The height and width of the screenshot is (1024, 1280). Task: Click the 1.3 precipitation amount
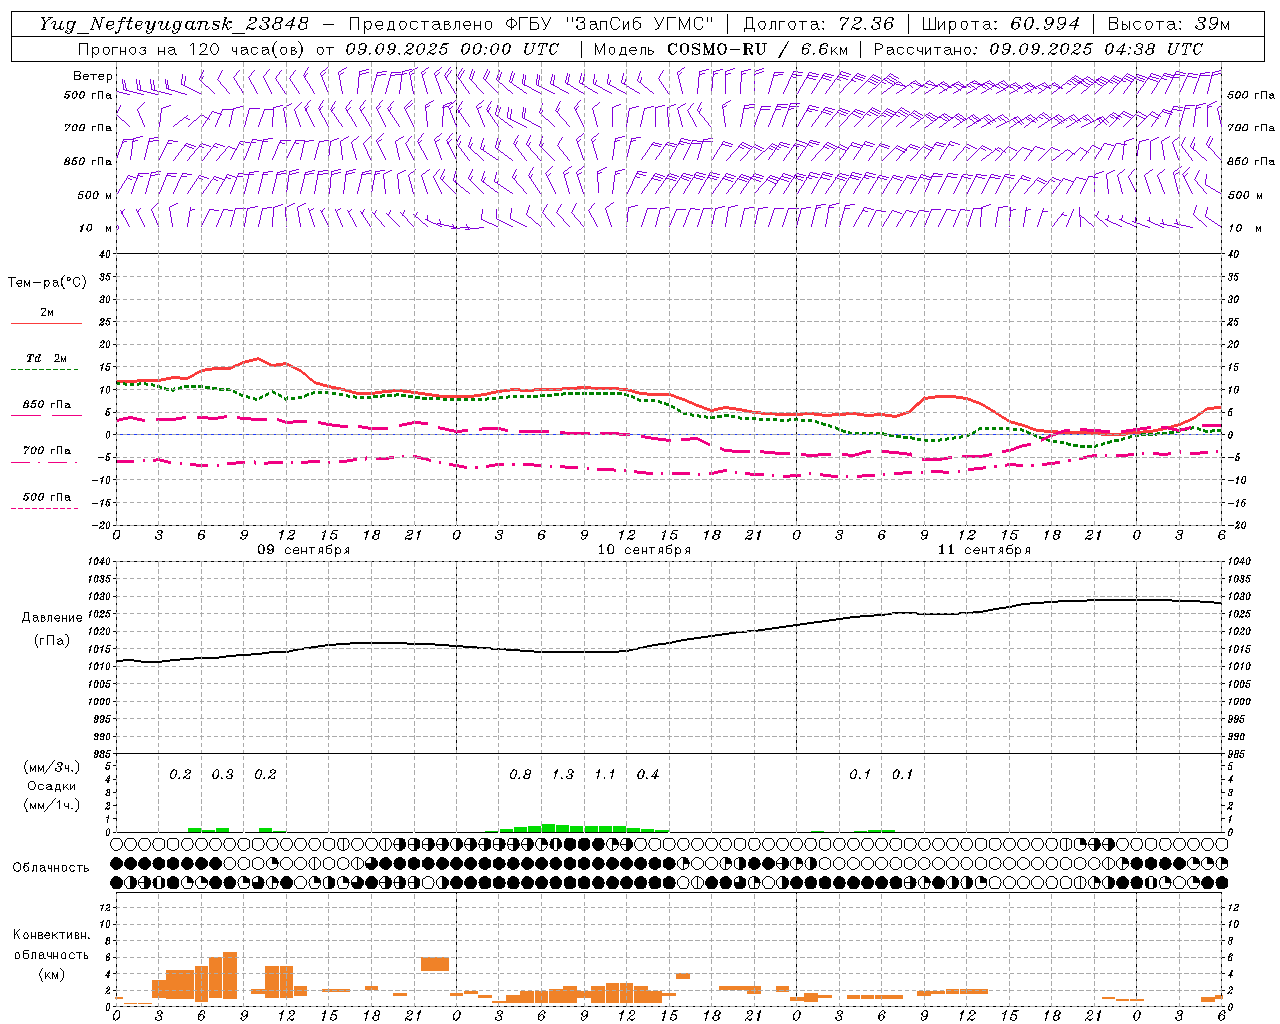(563, 774)
